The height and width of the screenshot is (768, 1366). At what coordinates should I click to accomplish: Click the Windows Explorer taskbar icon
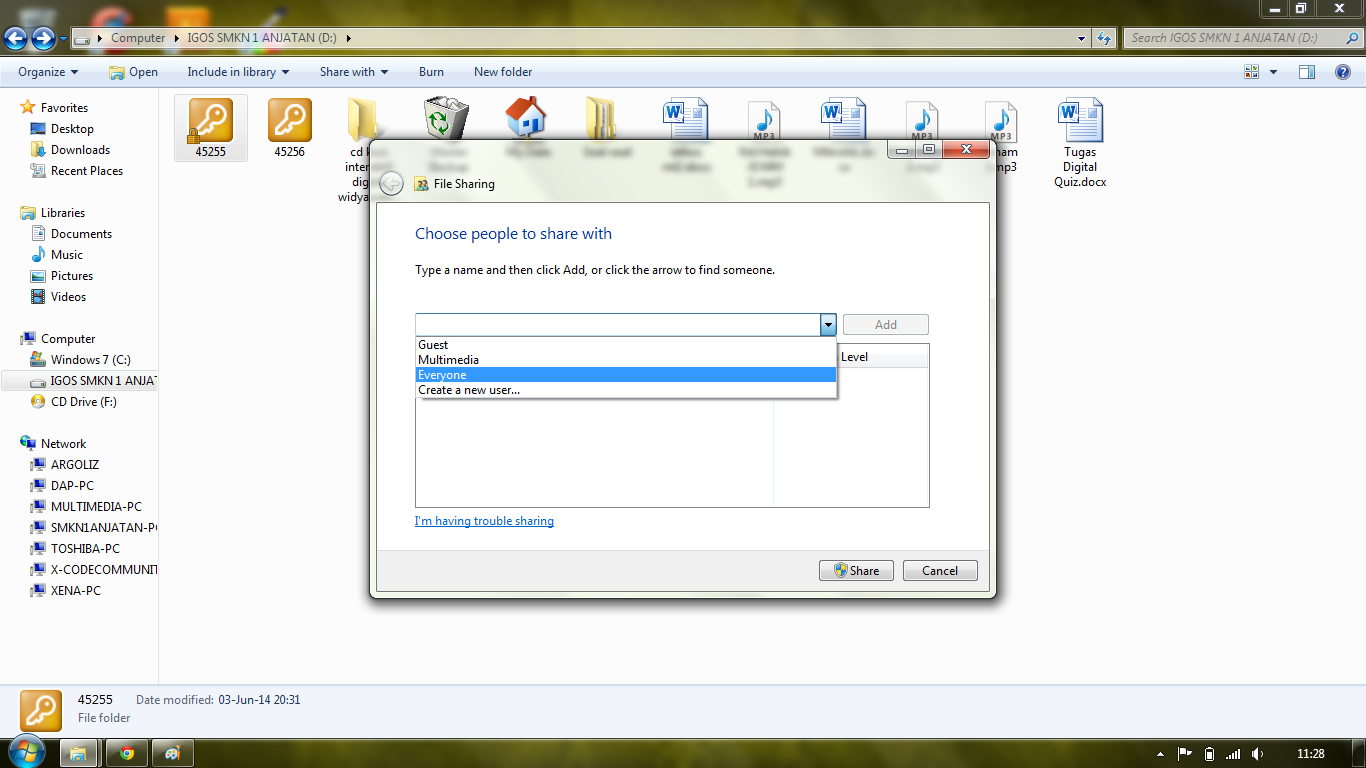tap(78, 753)
